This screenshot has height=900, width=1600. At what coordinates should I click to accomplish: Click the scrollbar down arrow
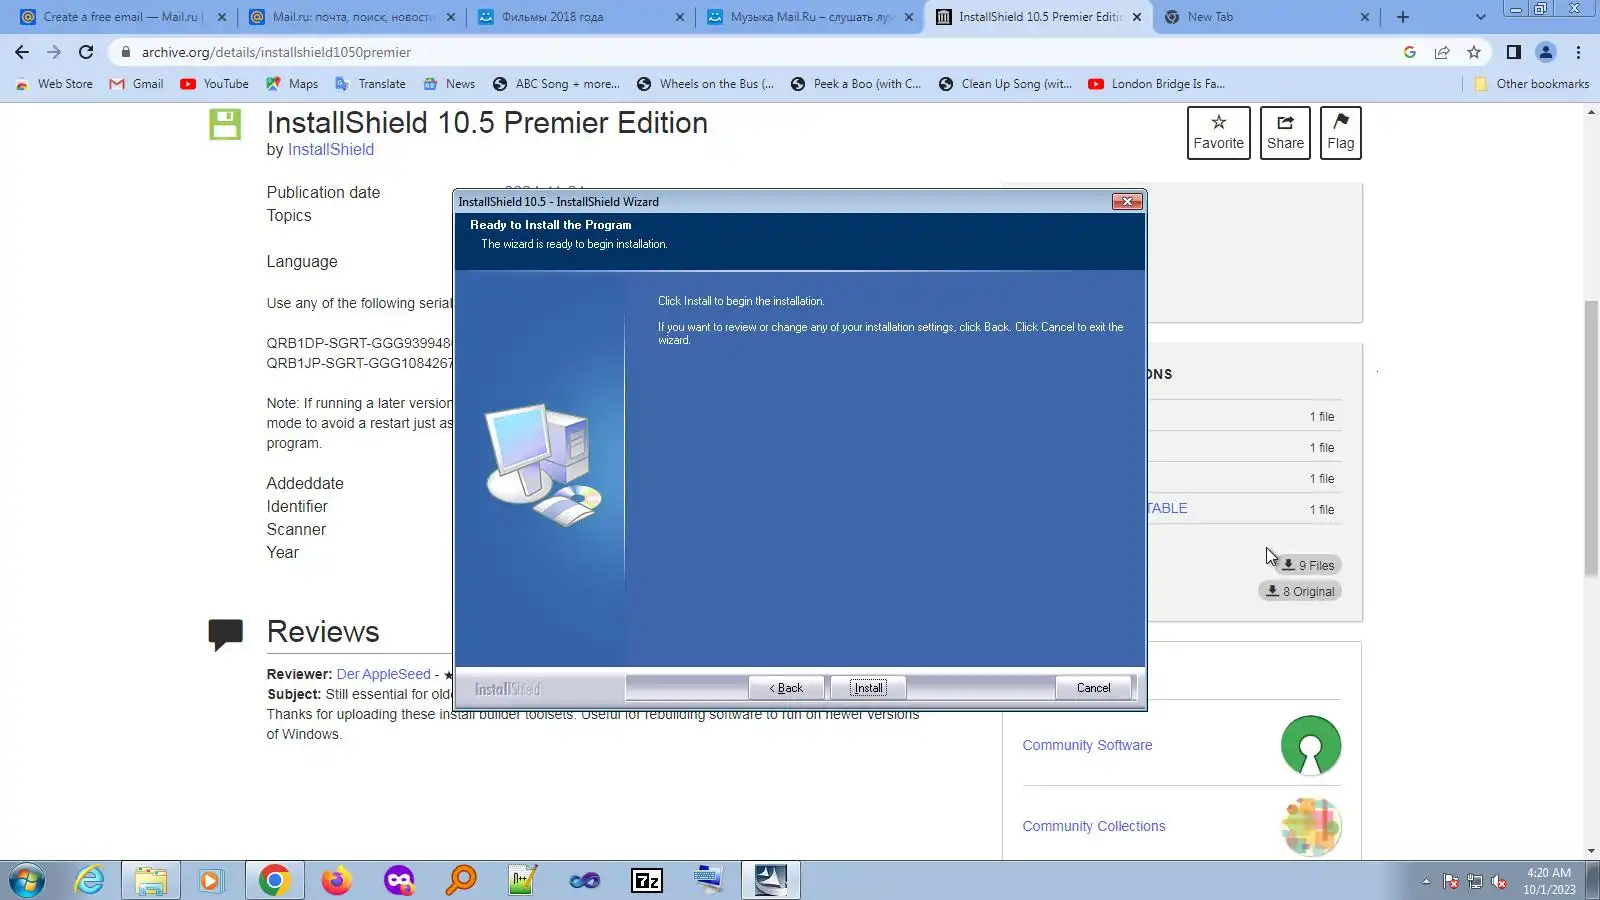tap(1591, 851)
